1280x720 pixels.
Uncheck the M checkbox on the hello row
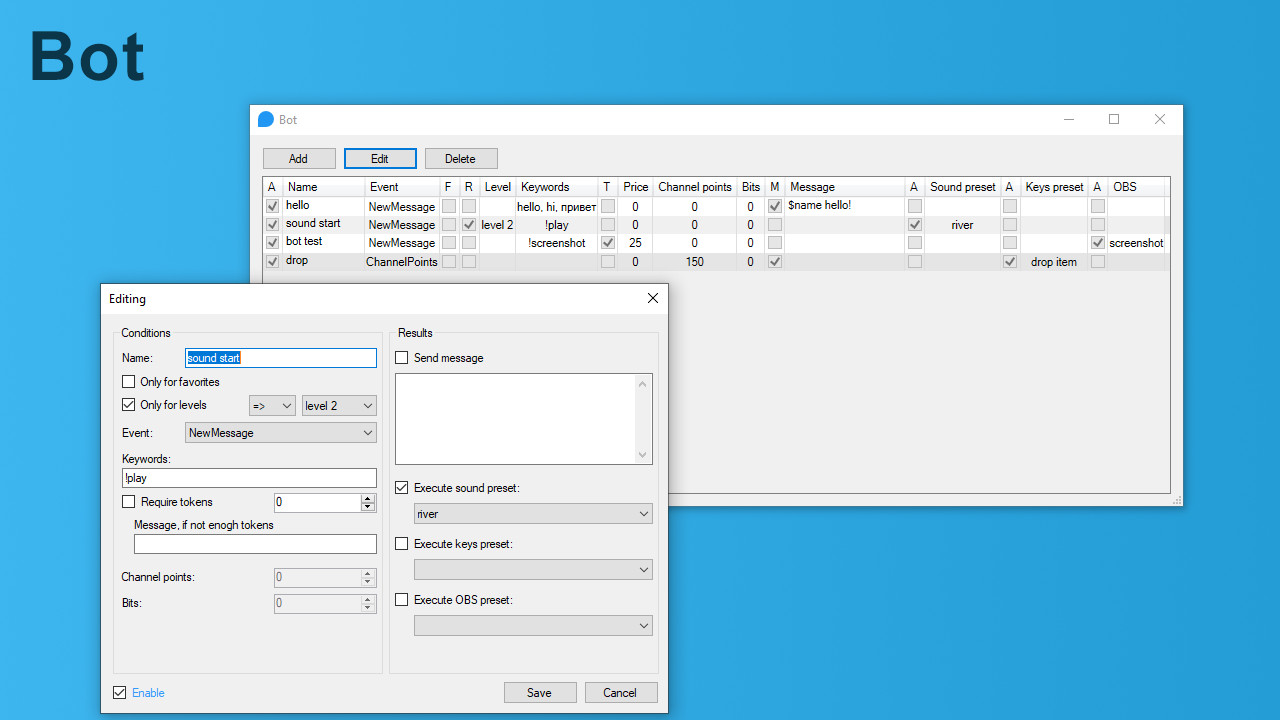tap(774, 205)
